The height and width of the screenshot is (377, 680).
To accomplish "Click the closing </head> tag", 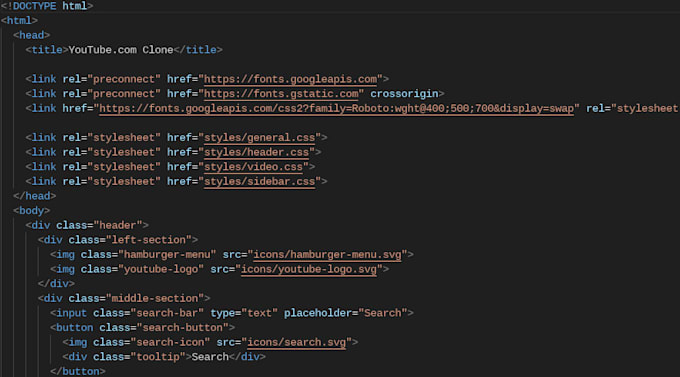I will (34, 196).
